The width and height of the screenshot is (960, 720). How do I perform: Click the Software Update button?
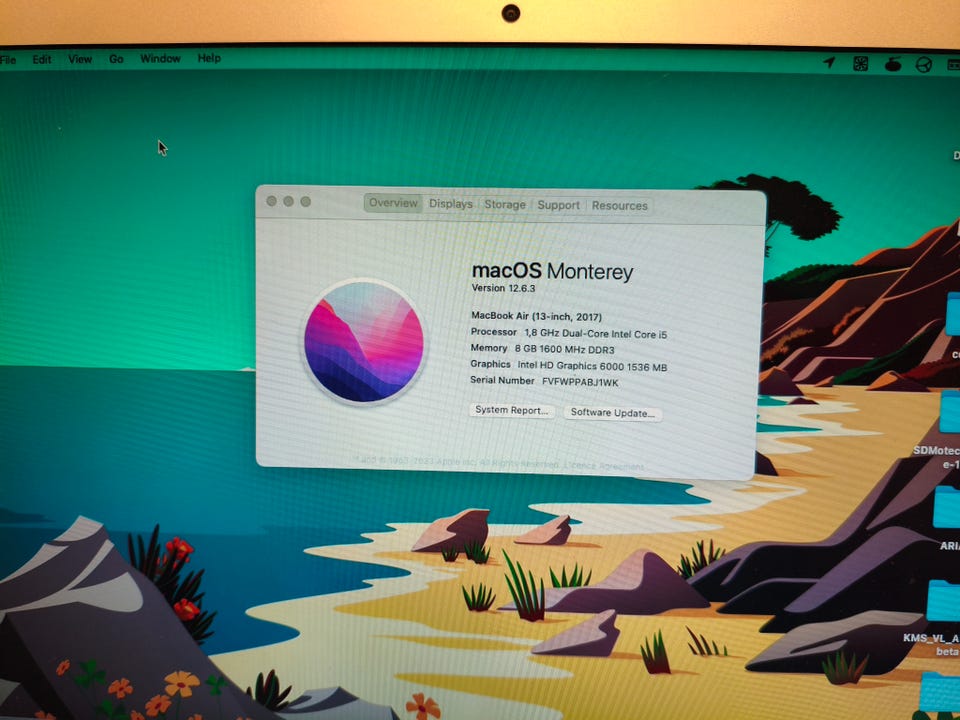tap(612, 413)
